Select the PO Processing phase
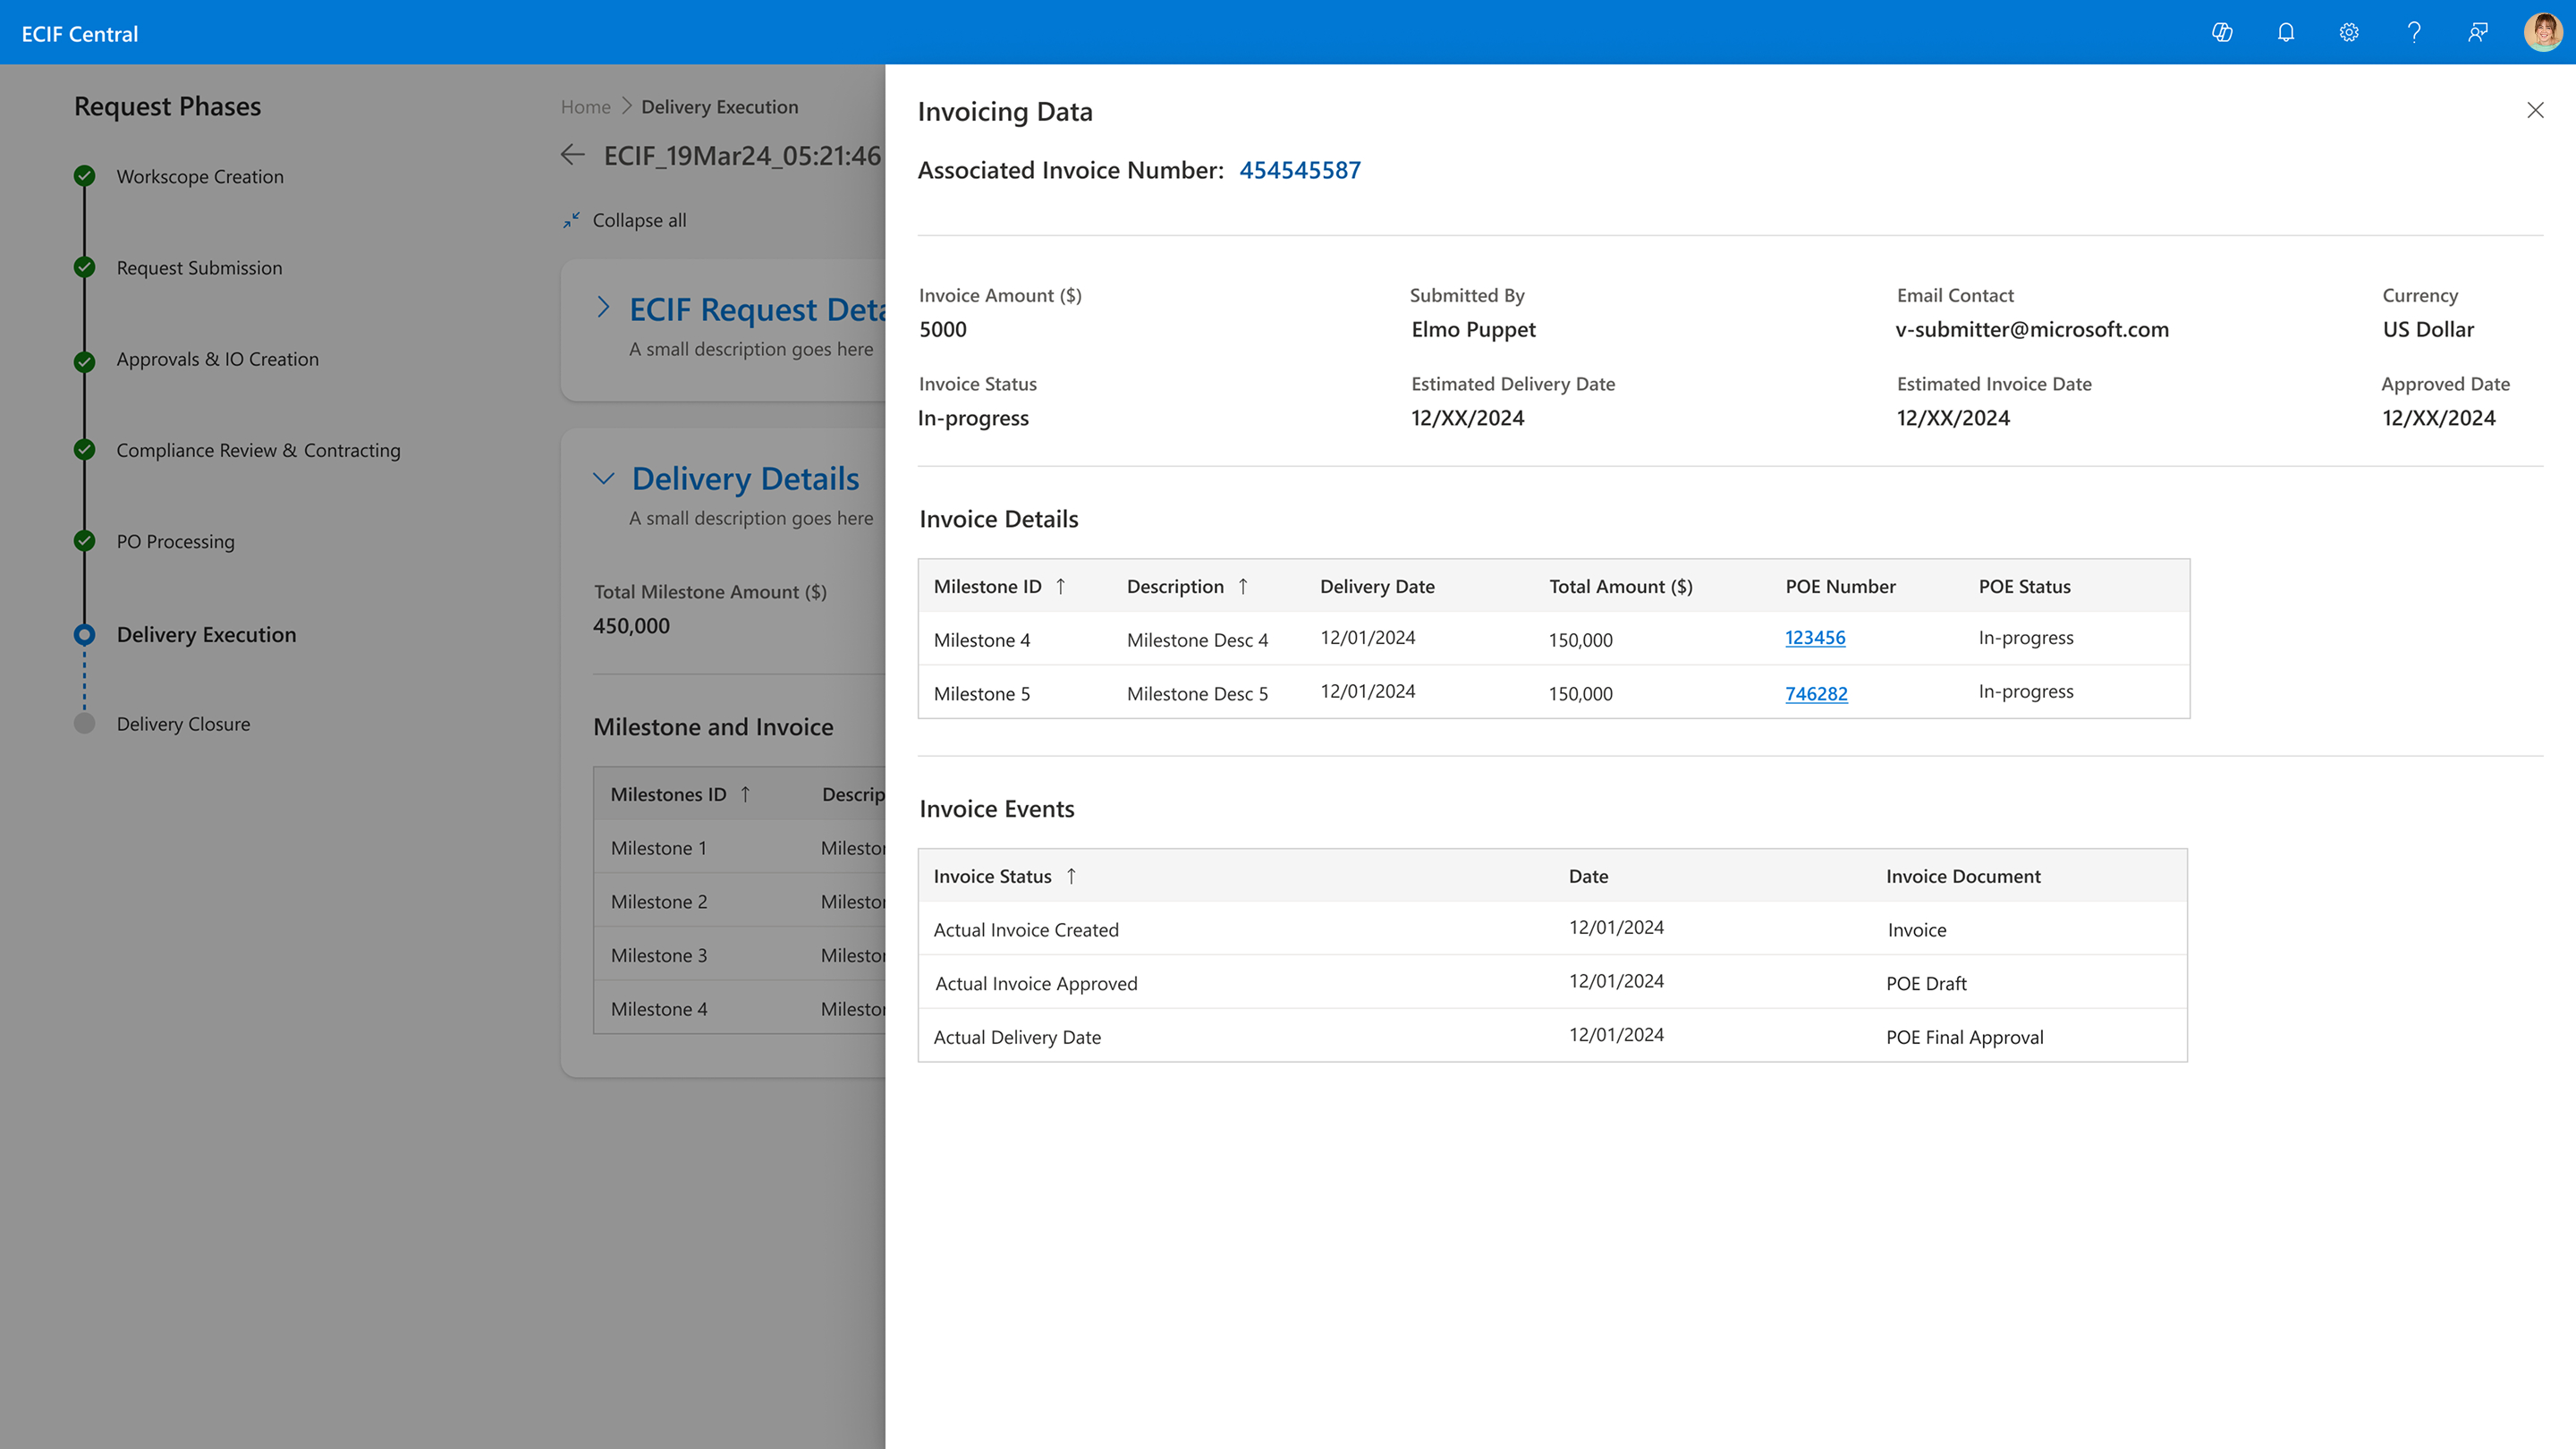 tap(175, 542)
